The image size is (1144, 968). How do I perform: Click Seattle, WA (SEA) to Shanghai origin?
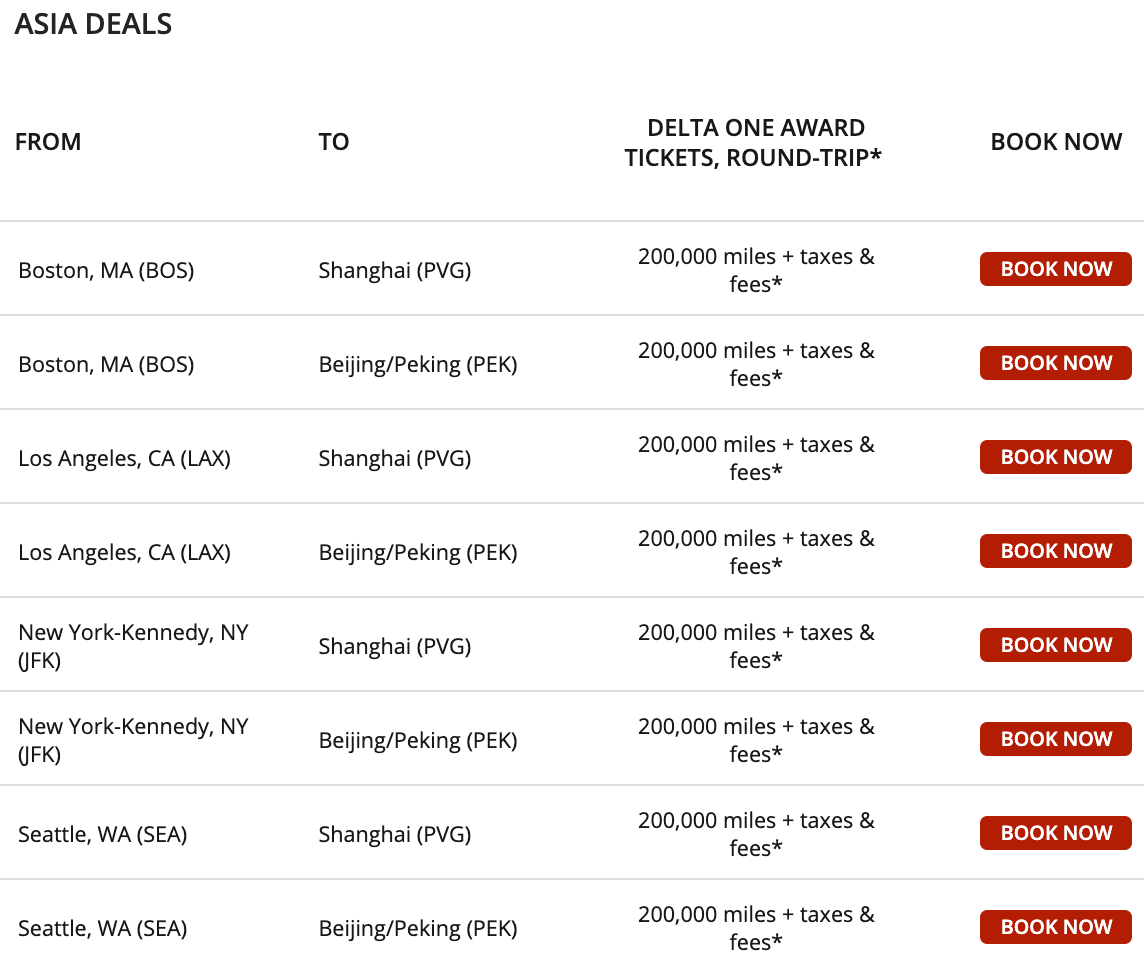point(102,834)
